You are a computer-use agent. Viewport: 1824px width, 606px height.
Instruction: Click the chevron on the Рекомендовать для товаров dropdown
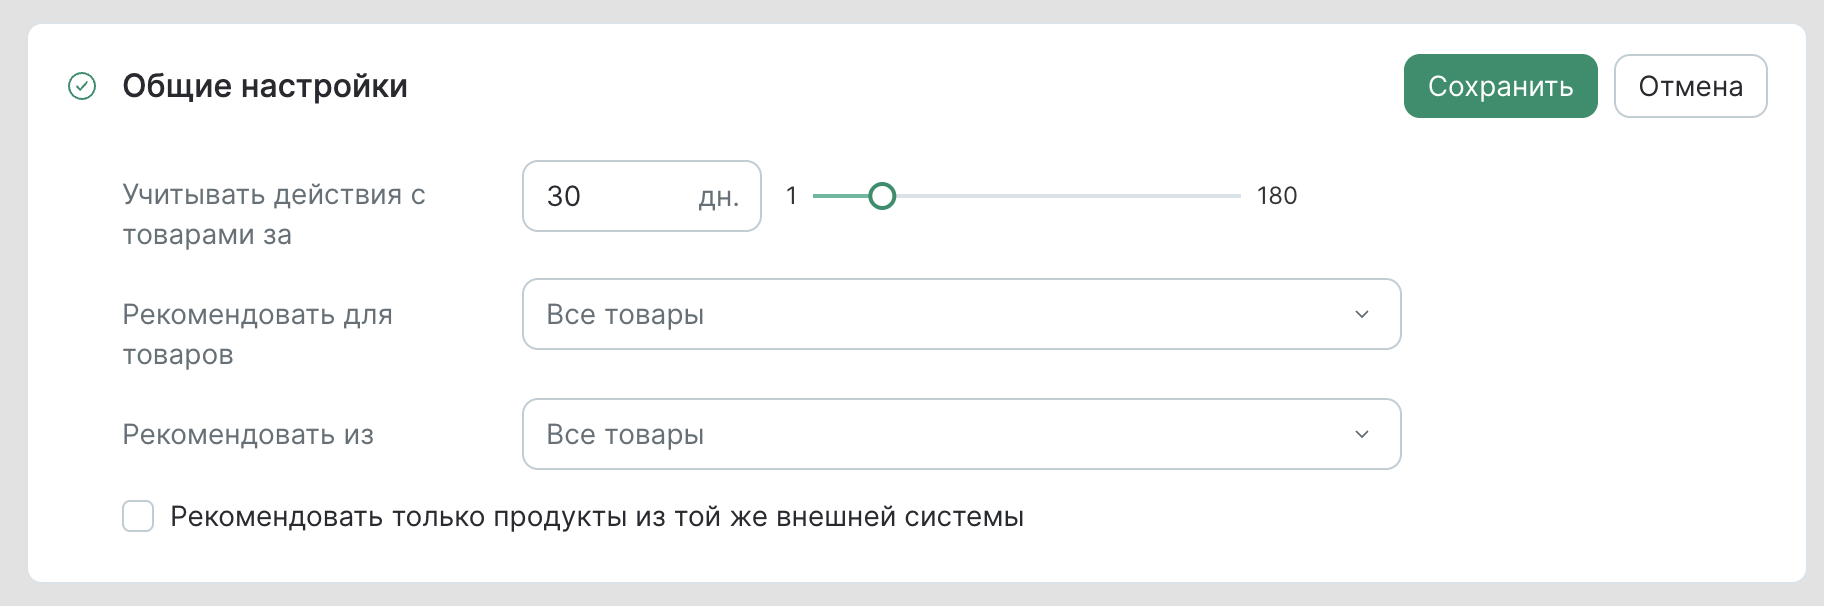[1360, 315]
